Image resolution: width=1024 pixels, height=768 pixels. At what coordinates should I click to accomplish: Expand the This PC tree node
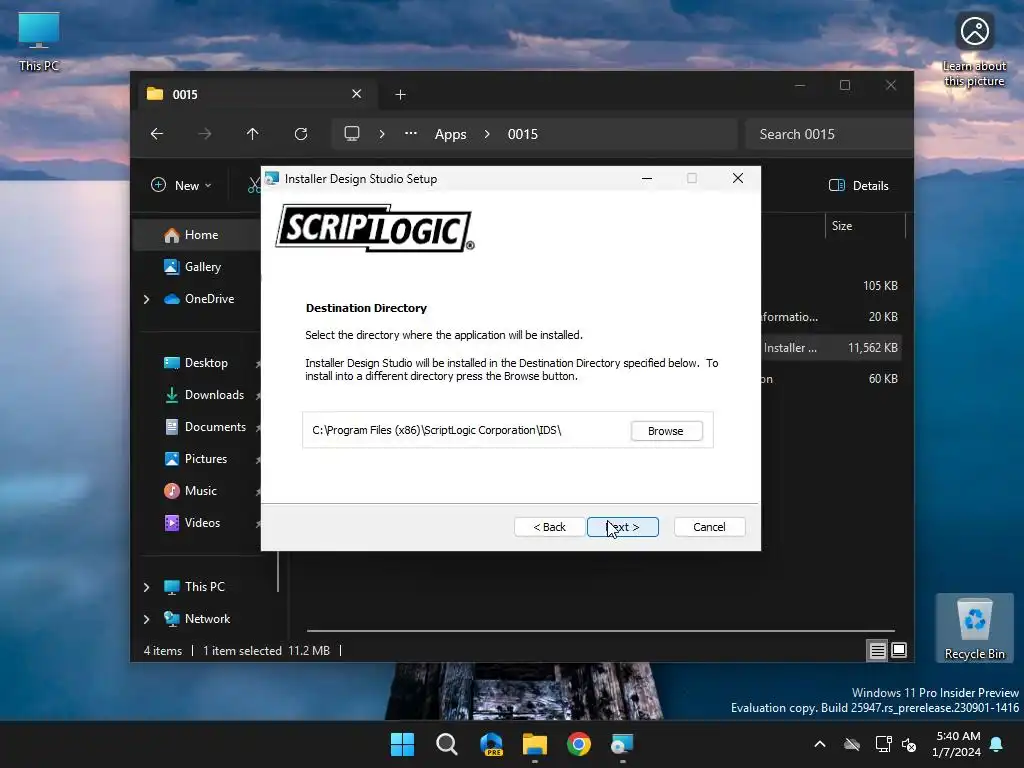click(147, 587)
